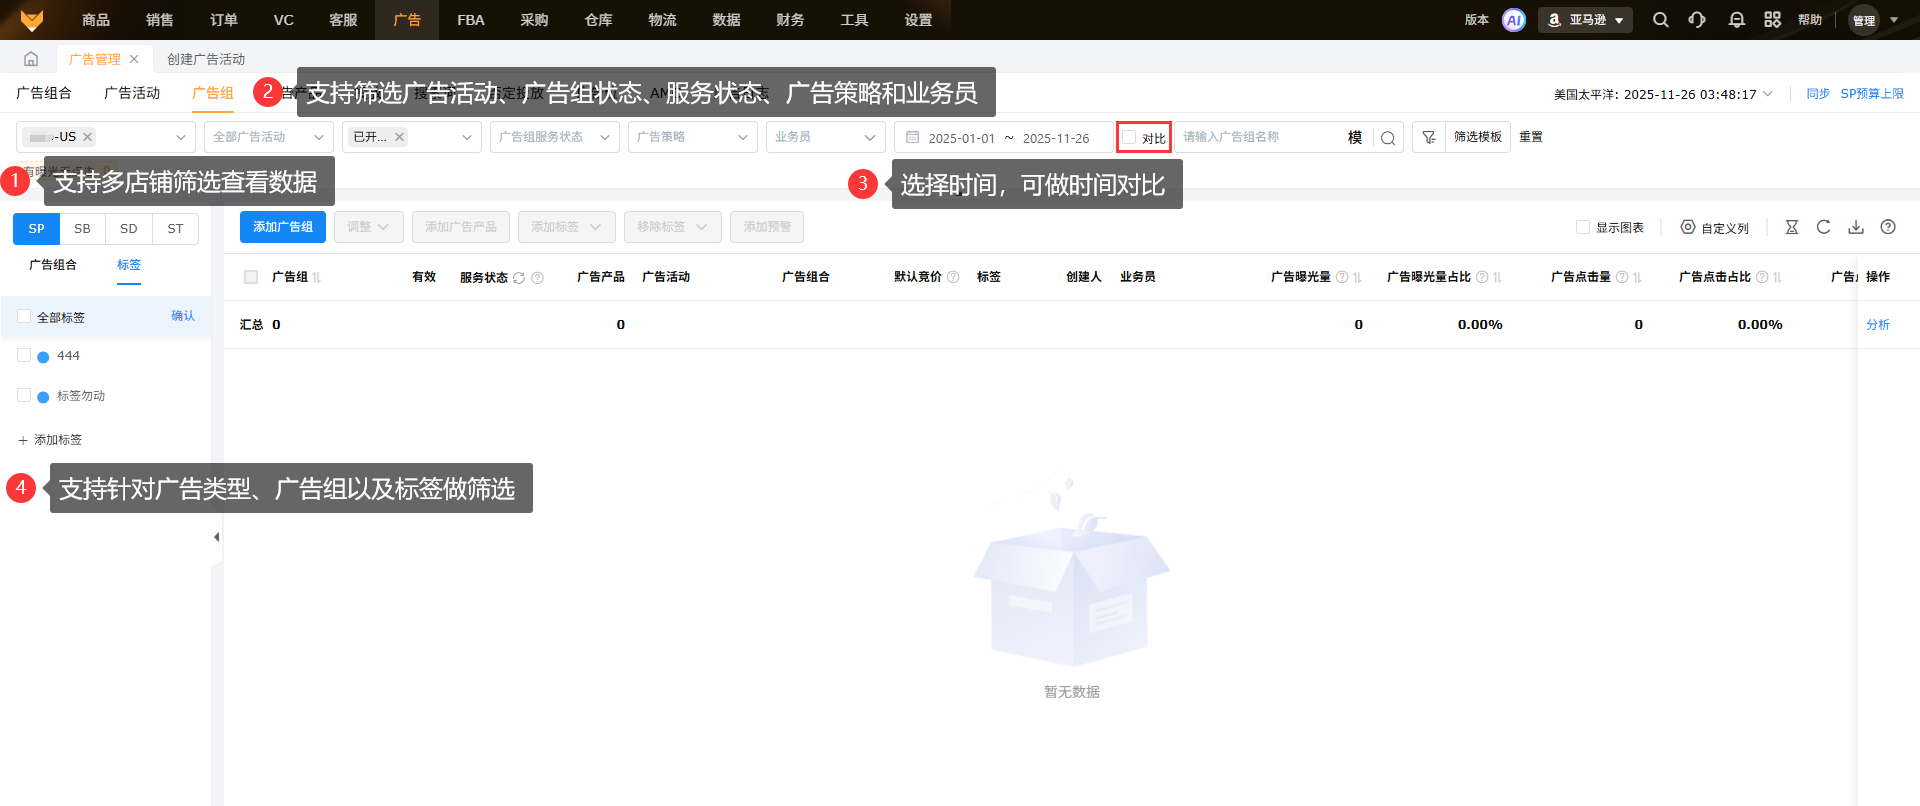Open customer support headset icon

click(x=1697, y=20)
